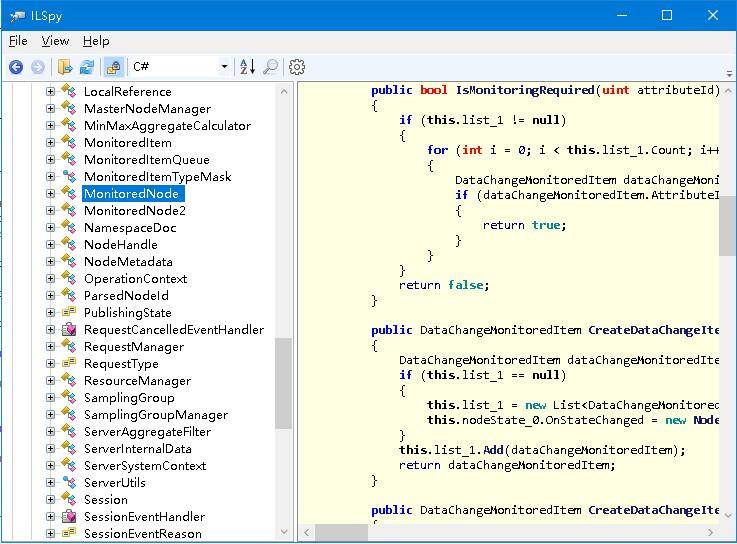Select MonitoredNode2 in the tree
The height and width of the screenshot is (544, 737).
pos(134,211)
